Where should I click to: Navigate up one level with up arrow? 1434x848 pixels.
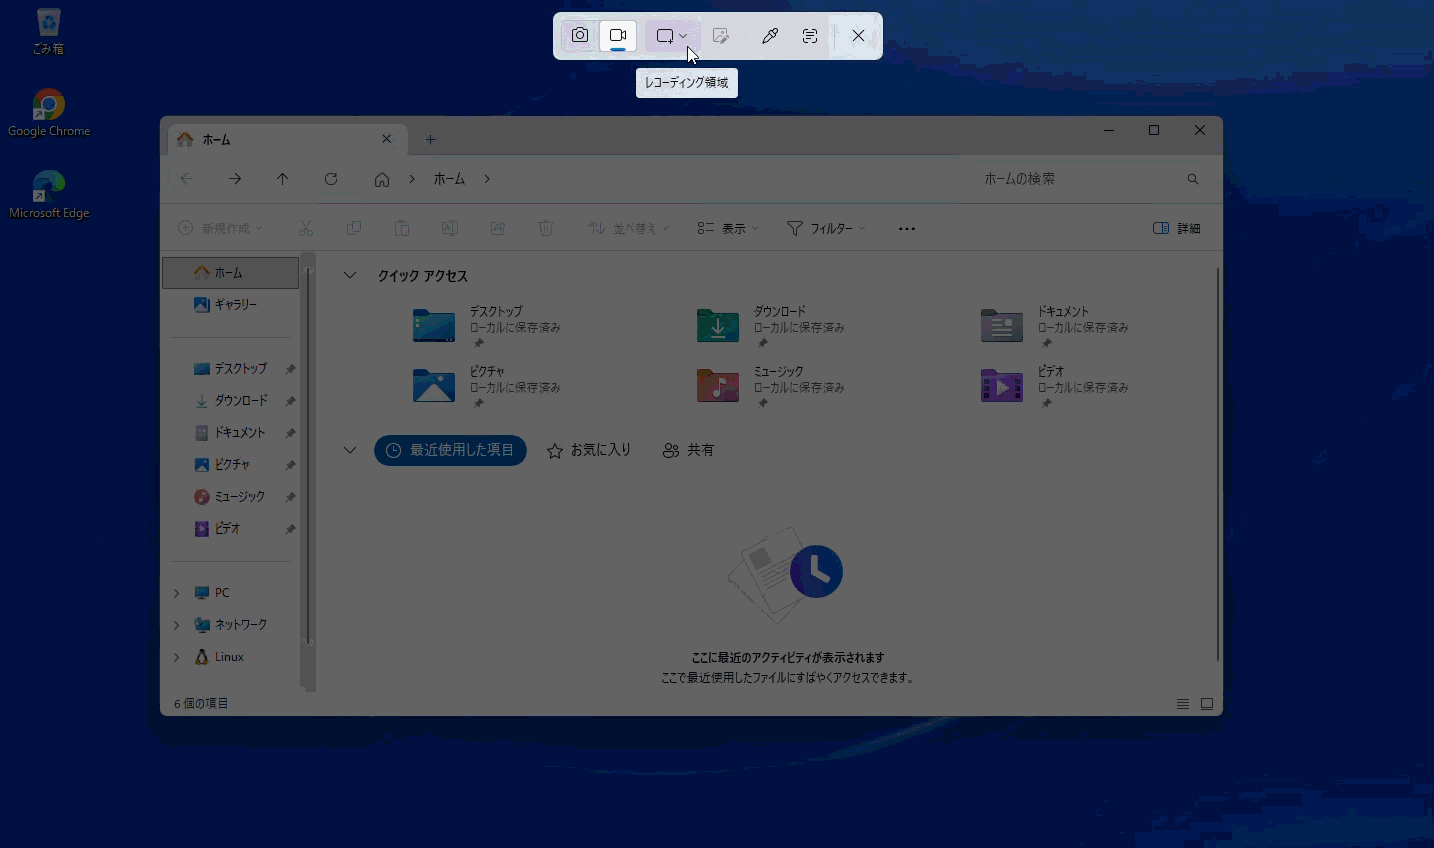coord(283,179)
